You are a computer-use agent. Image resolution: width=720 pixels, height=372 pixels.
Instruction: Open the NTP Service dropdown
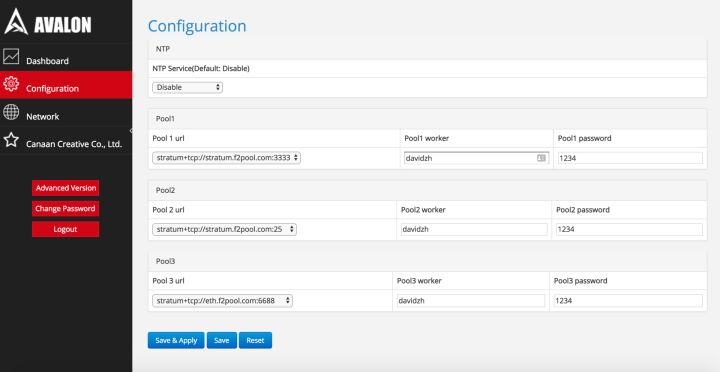pyautogui.click(x=187, y=87)
